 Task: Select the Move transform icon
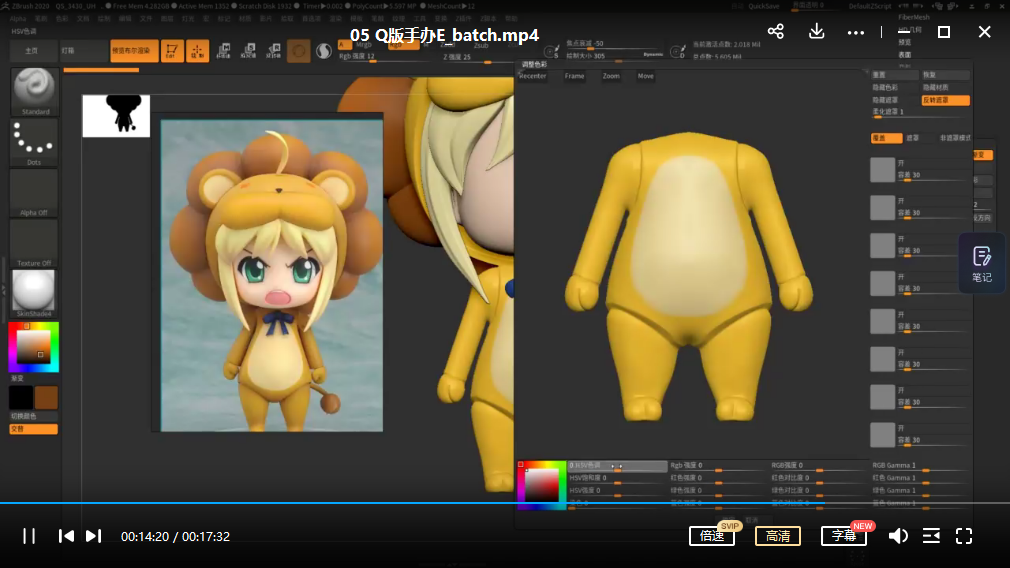point(224,51)
